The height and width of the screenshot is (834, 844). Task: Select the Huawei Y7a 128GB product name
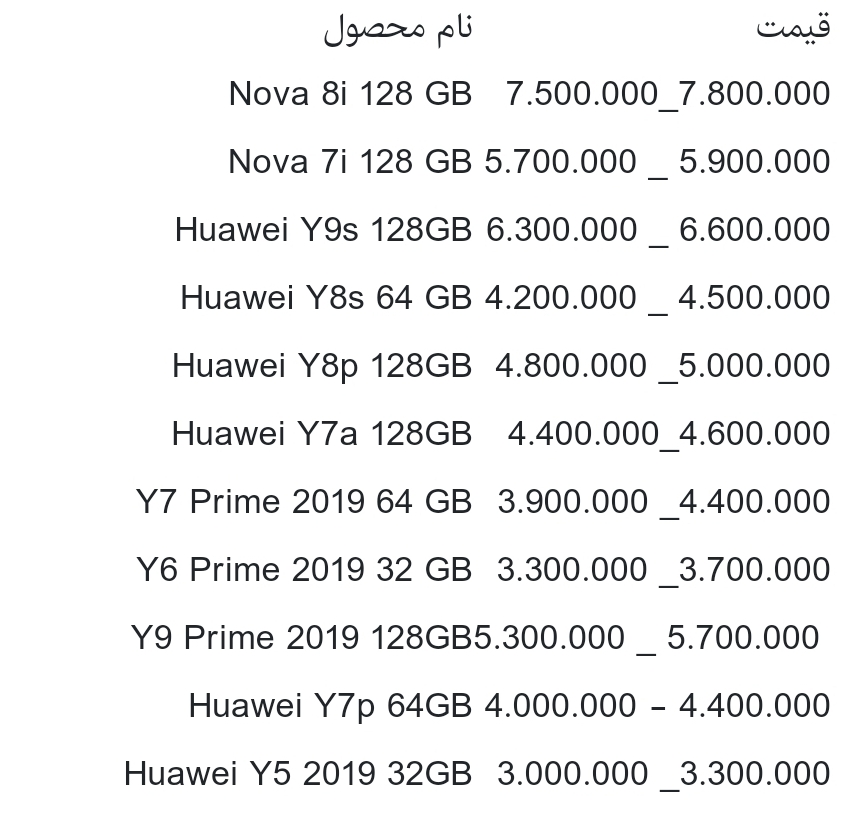pyautogui.click(x=321, y=434)
